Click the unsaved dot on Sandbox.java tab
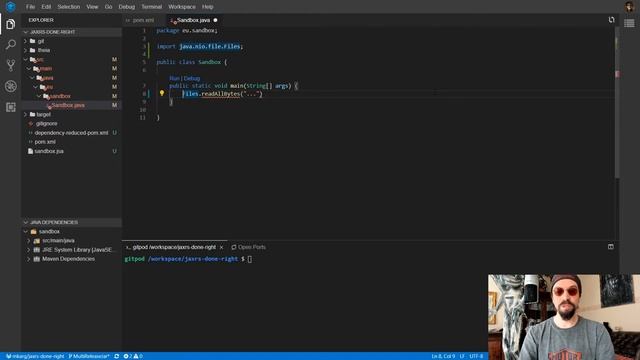 [215, 20]
